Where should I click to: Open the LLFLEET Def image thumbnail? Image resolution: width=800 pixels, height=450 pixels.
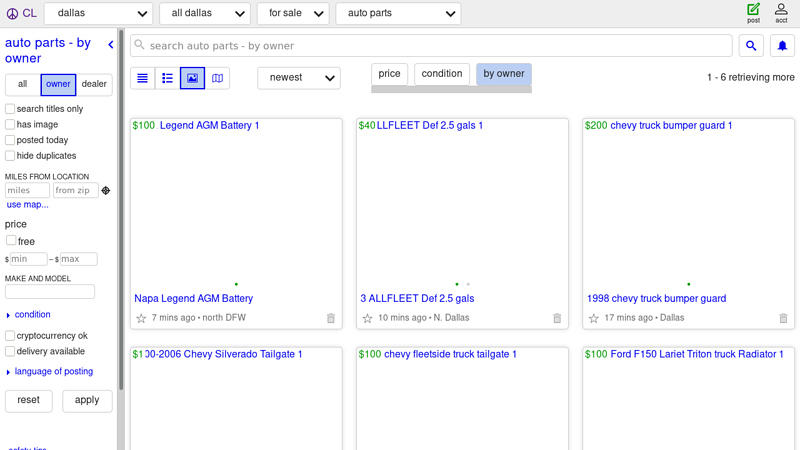click(x=462, y=207)
